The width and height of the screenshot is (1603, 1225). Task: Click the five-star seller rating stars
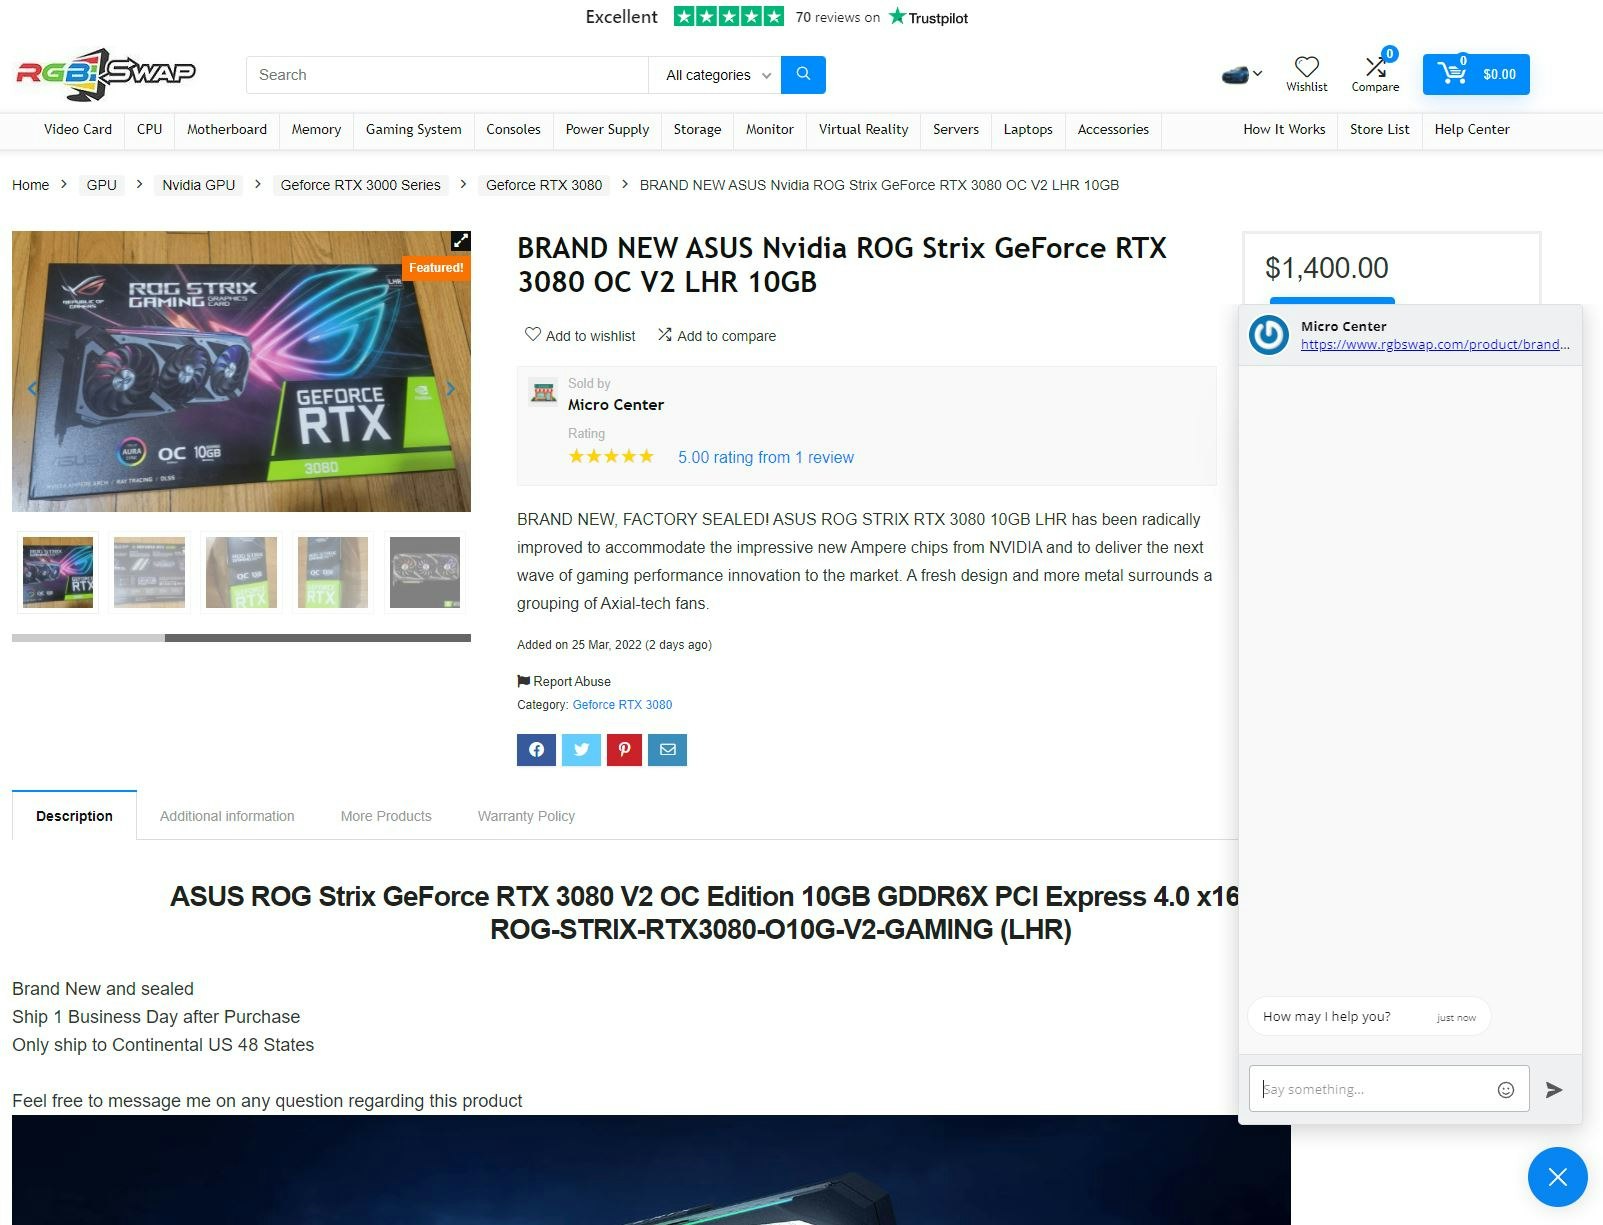611,457
